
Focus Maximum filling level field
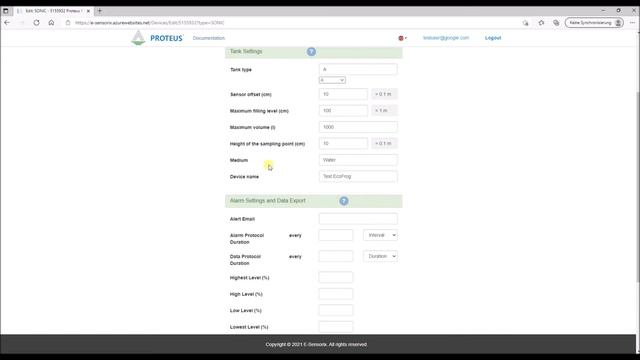click(343, 111)
